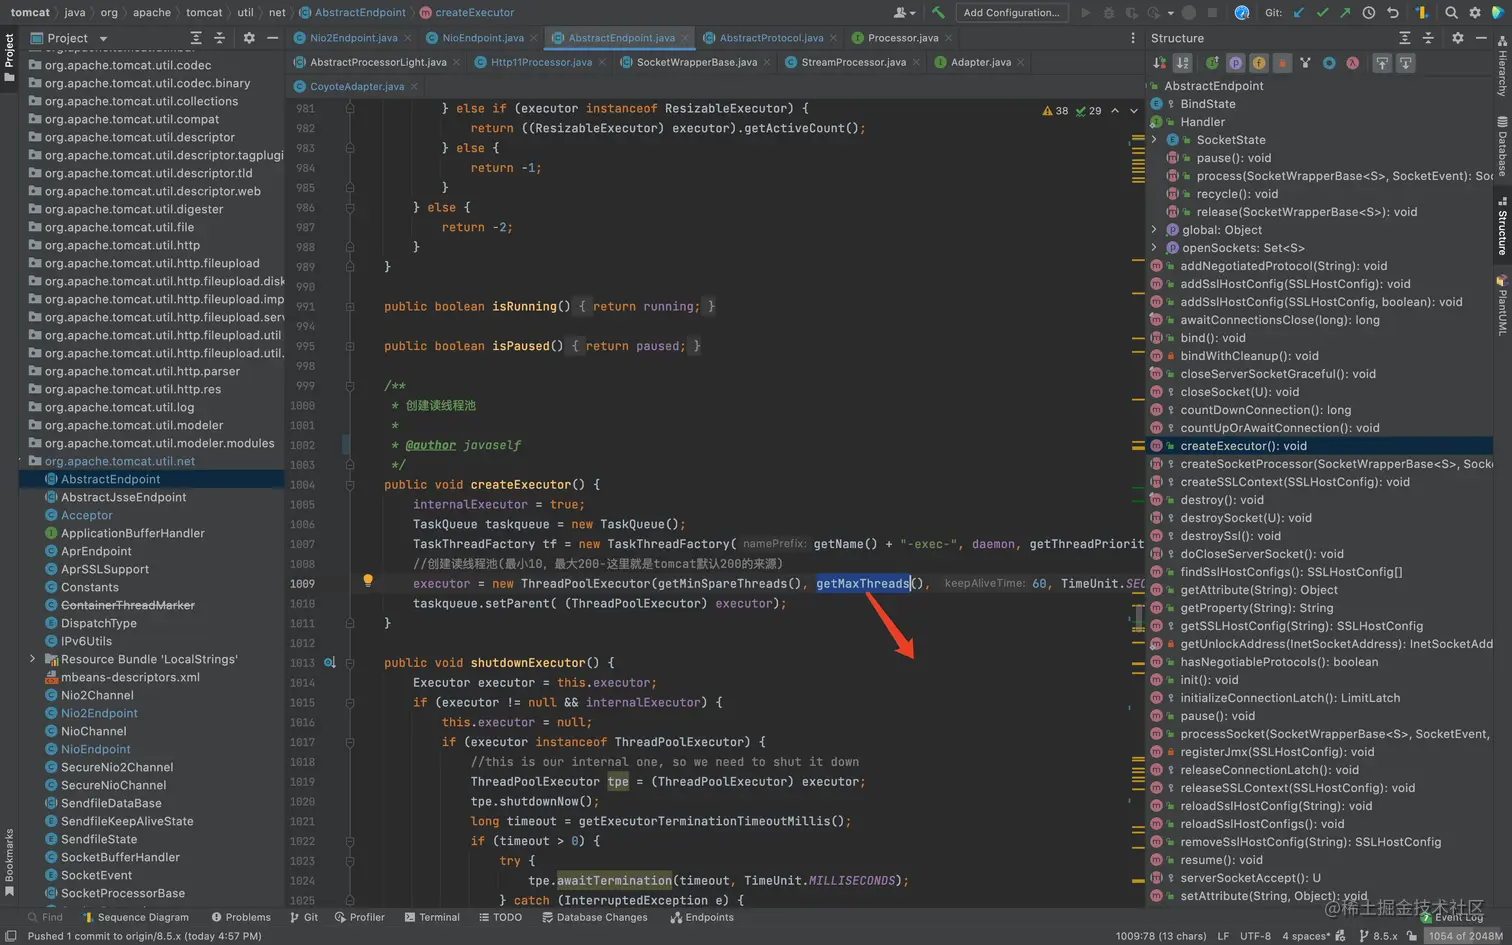1512x945 pixels.
Task: Open the Sequence Diagram tool window
Action: (135, 917)
